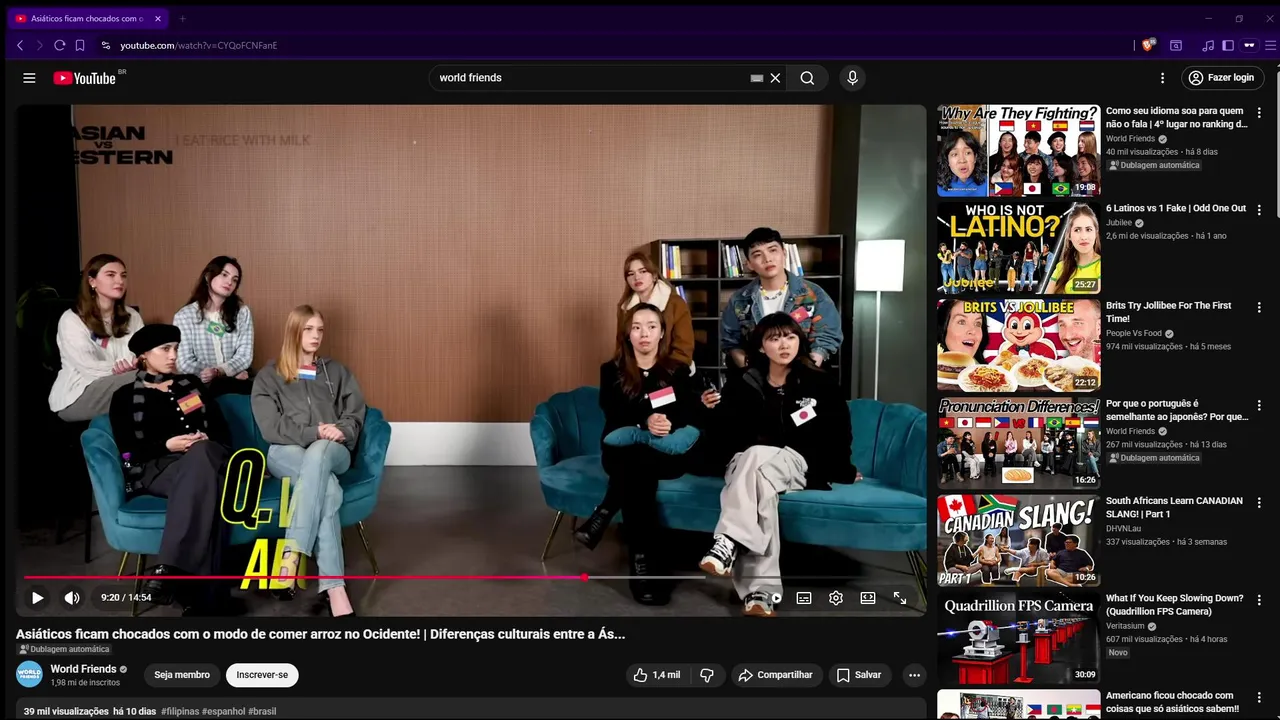
Task: Like the video
Action: coord(657,675)
